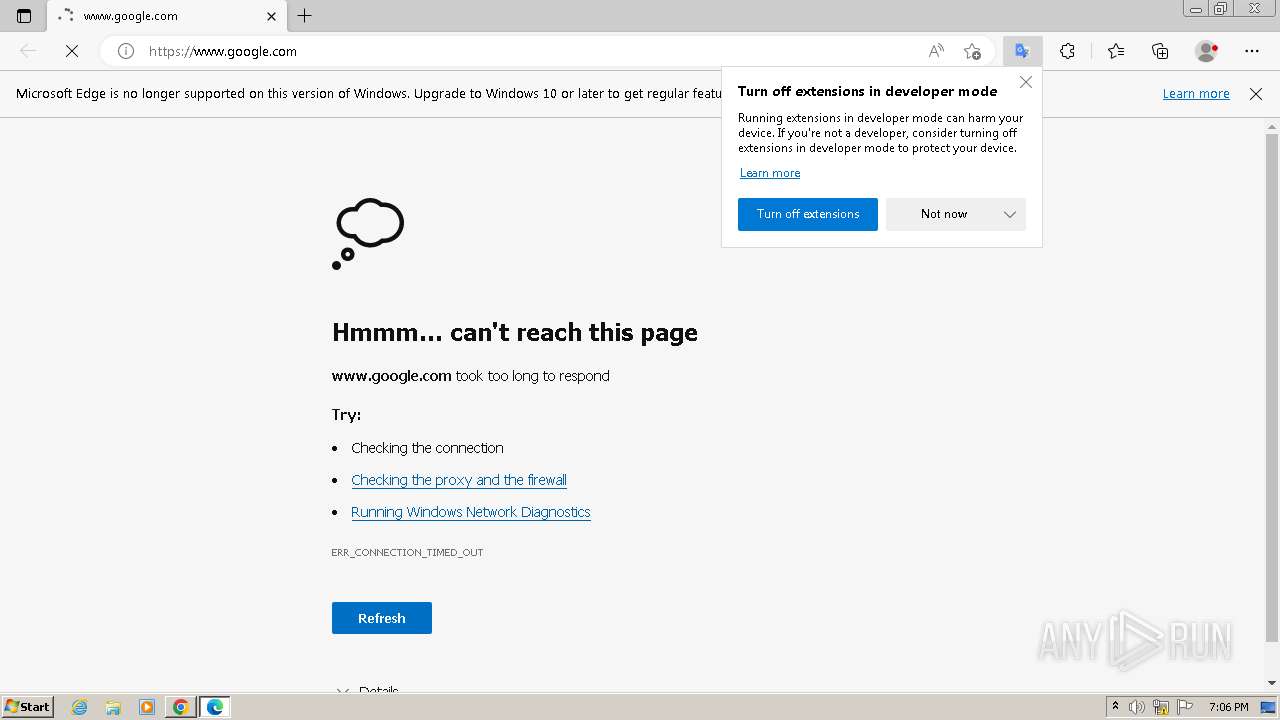
Task: Click the scrollbar up arrow
Action: click(1272, 126)
